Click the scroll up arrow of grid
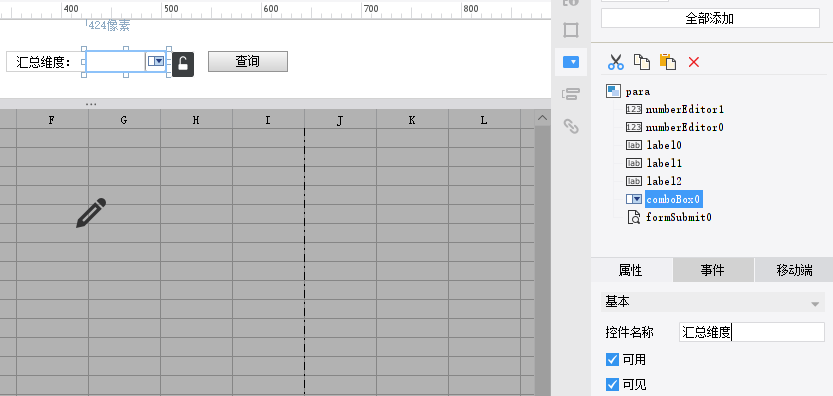833x396 pixels. pyautogui.click(x=542, y=118)
